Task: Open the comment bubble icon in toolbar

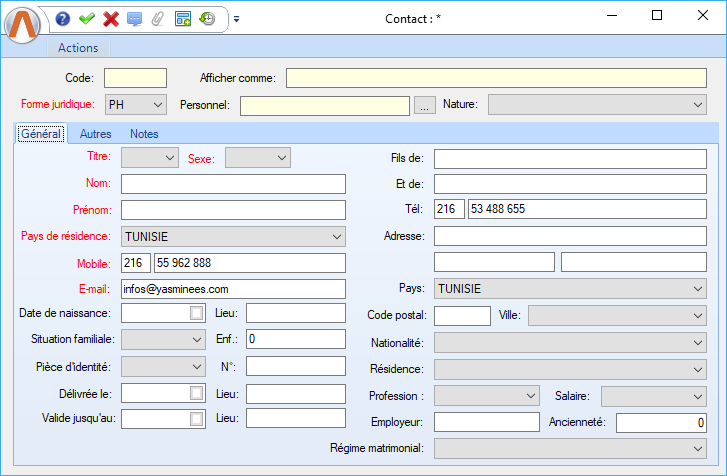Action: pos(135,18)
